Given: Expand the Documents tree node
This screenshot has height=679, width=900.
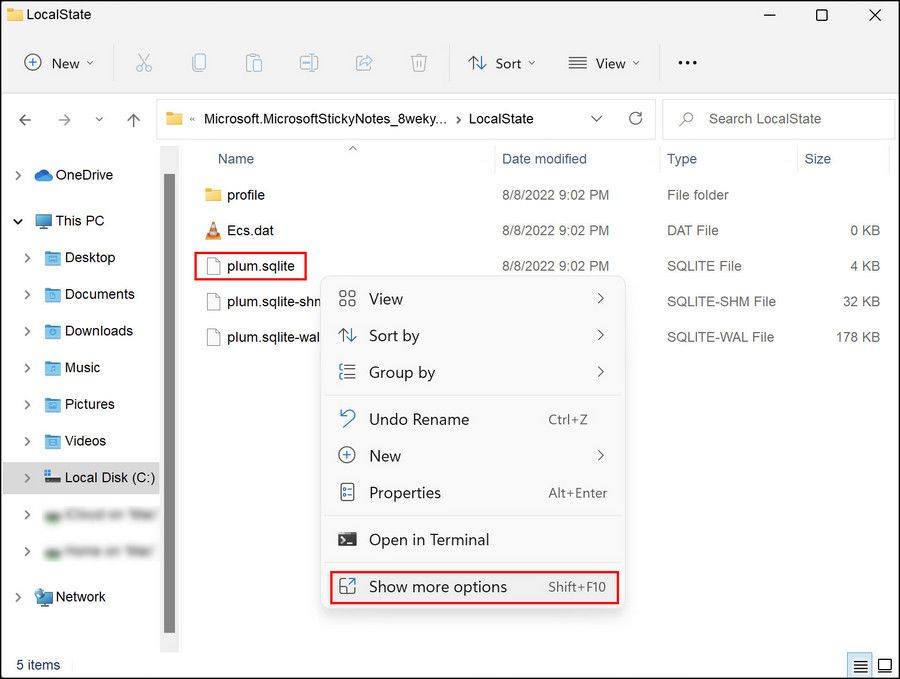Looking at the screenshot, I should coord(27,294).
